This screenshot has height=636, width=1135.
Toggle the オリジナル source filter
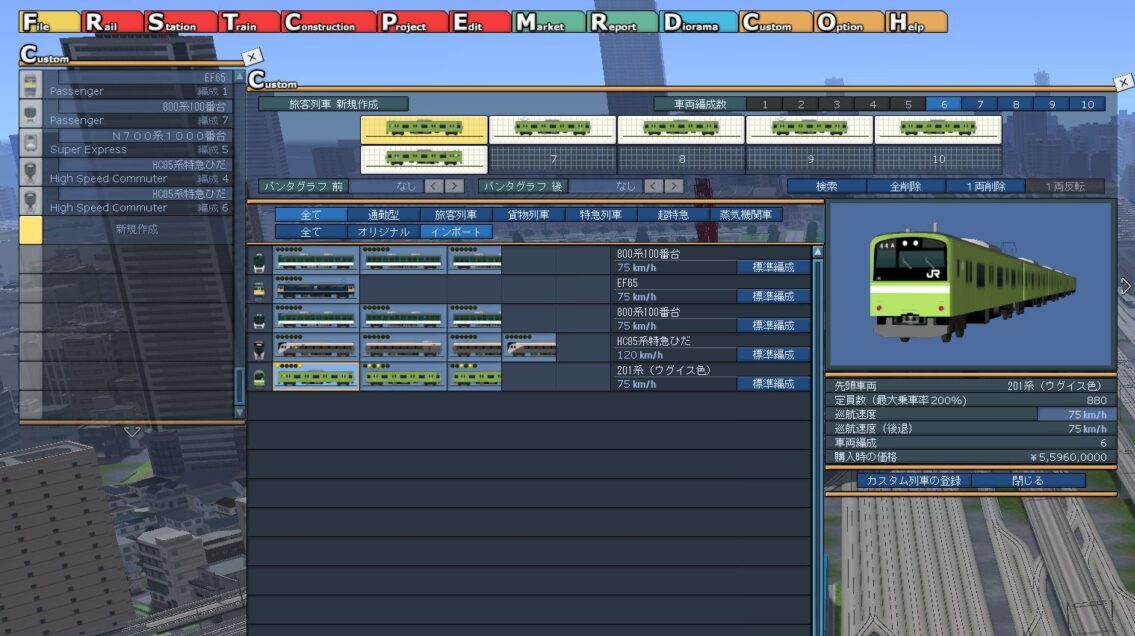(x=383, y=232)
